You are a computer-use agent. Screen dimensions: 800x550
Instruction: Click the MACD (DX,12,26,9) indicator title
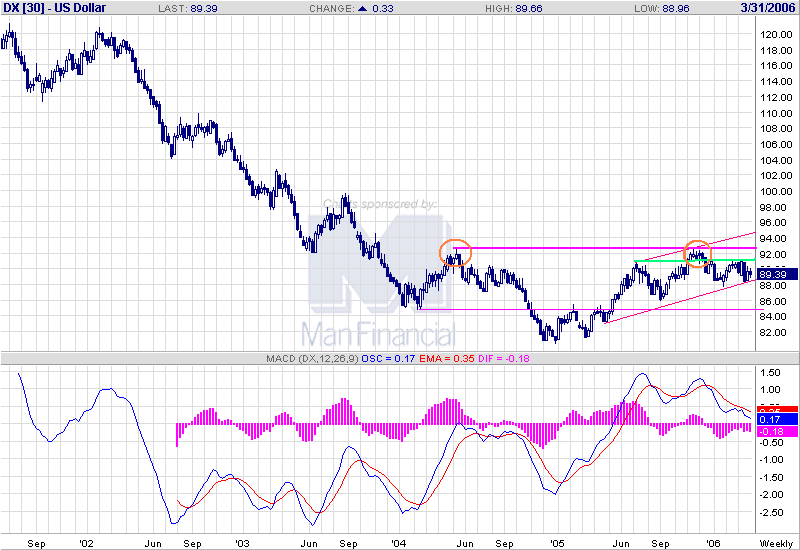click(312, 359)
